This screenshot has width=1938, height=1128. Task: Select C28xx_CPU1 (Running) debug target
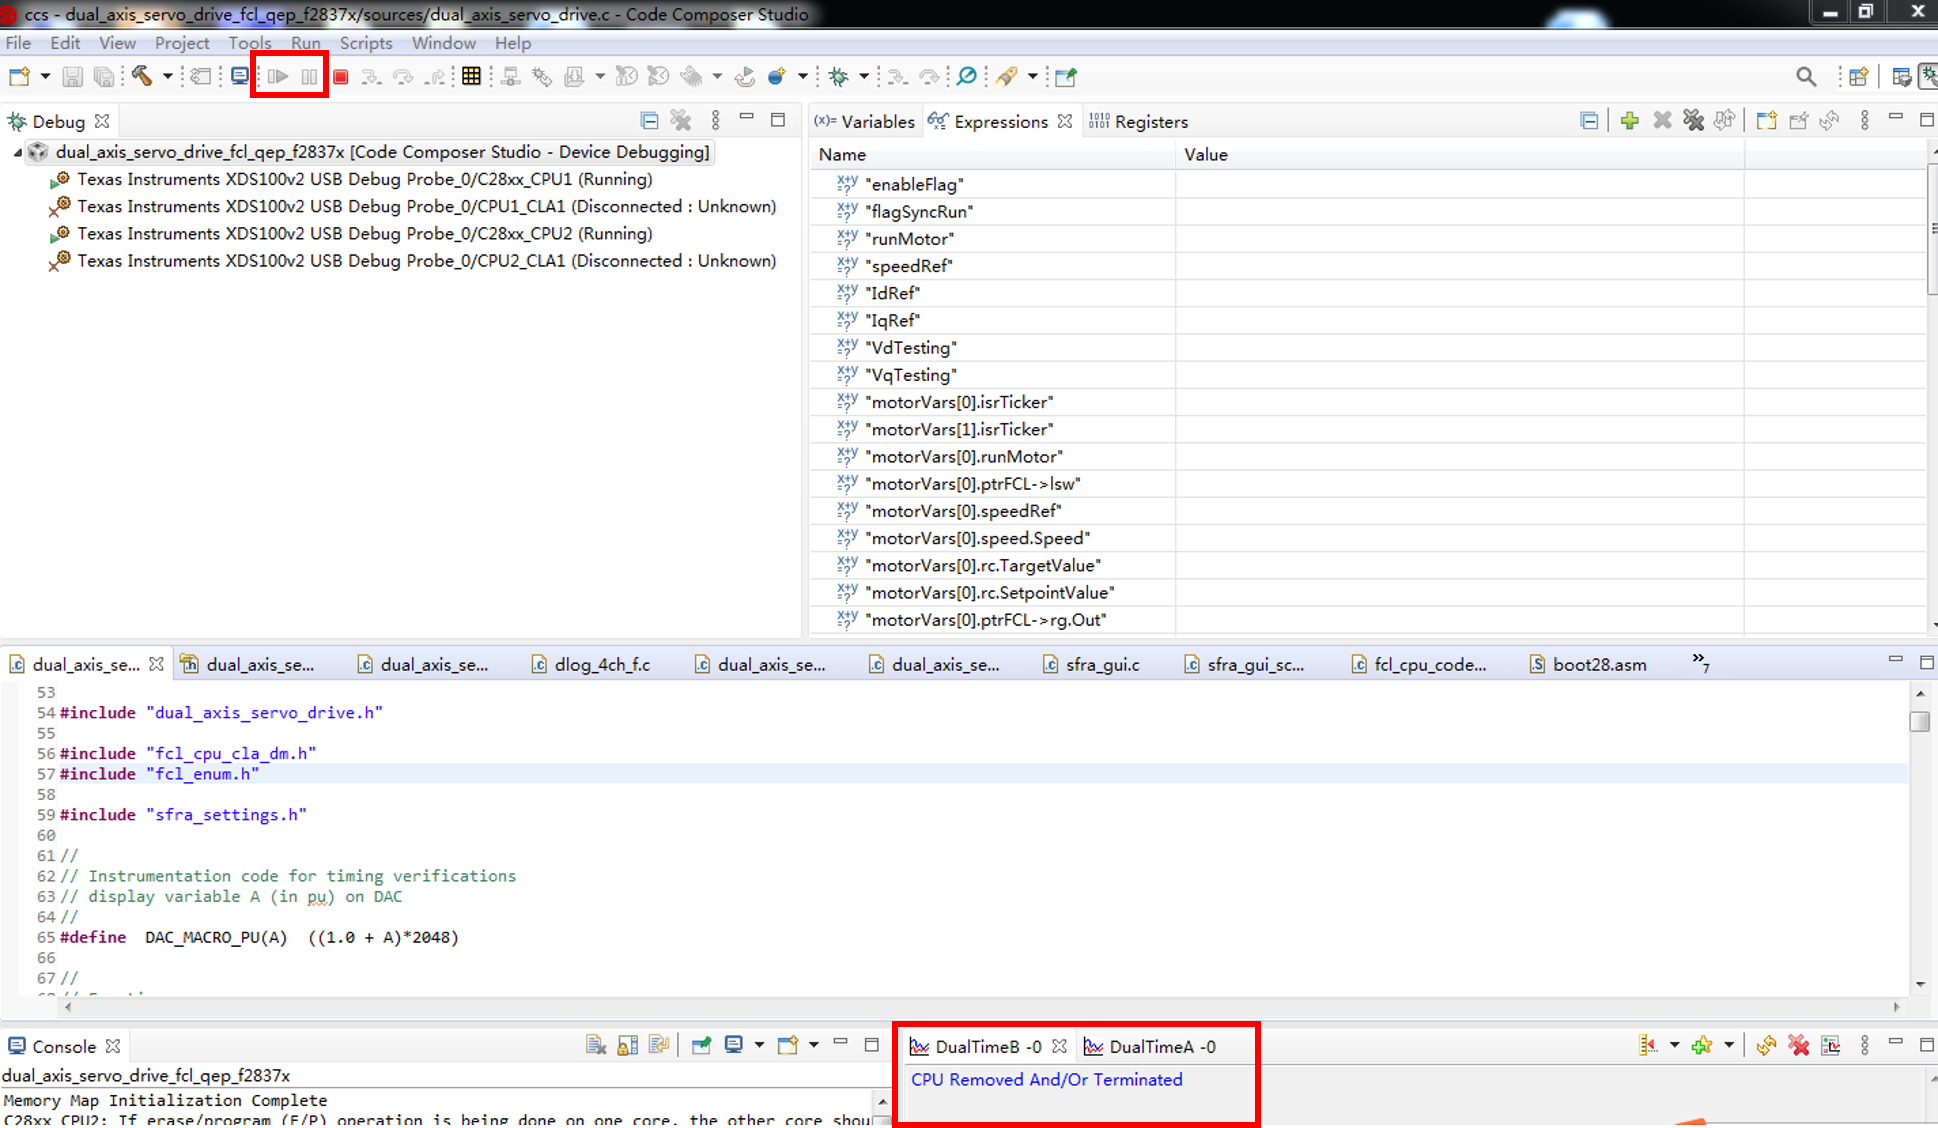click(364, 179)
